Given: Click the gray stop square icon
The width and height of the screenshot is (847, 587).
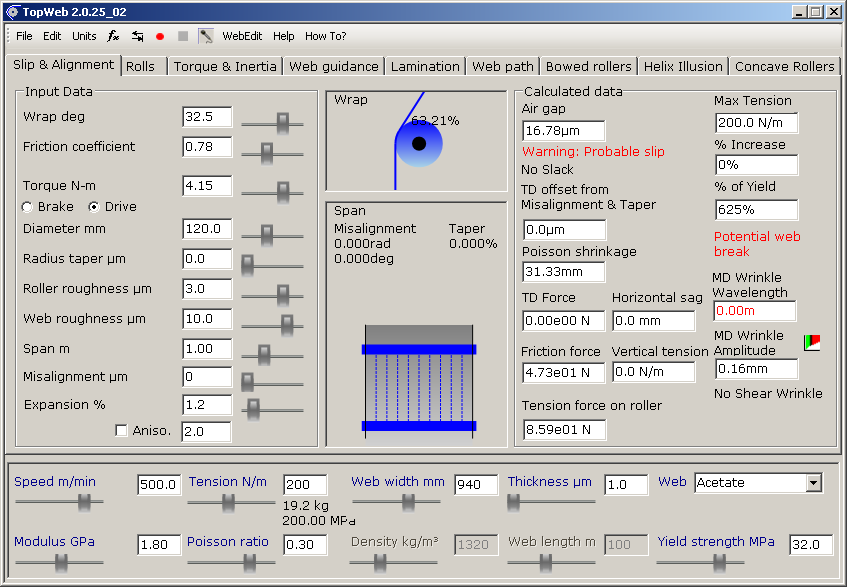Looking at the screenshot, I should click(x=183, y=36).
